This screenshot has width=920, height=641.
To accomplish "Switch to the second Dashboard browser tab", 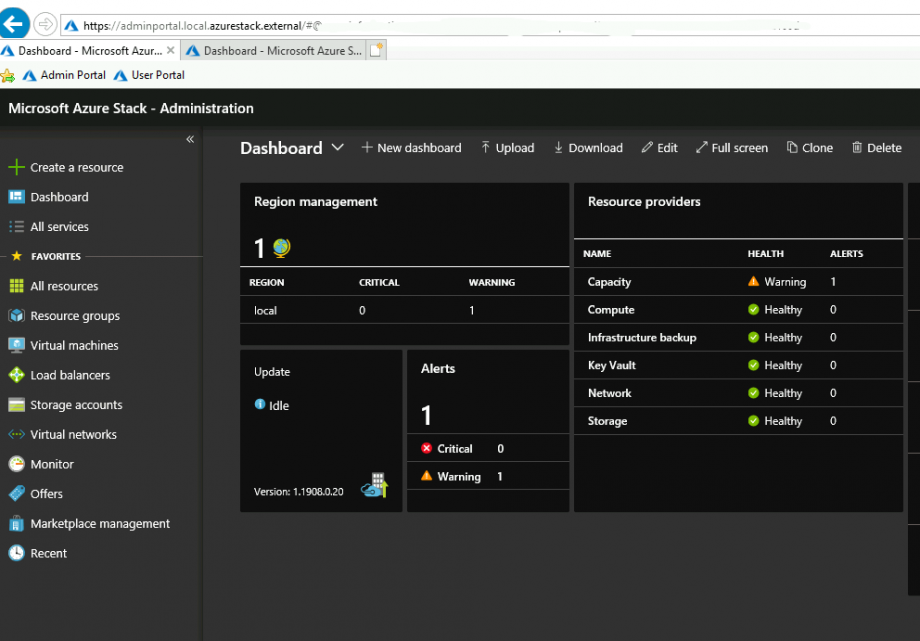I will tap(280, 50).
